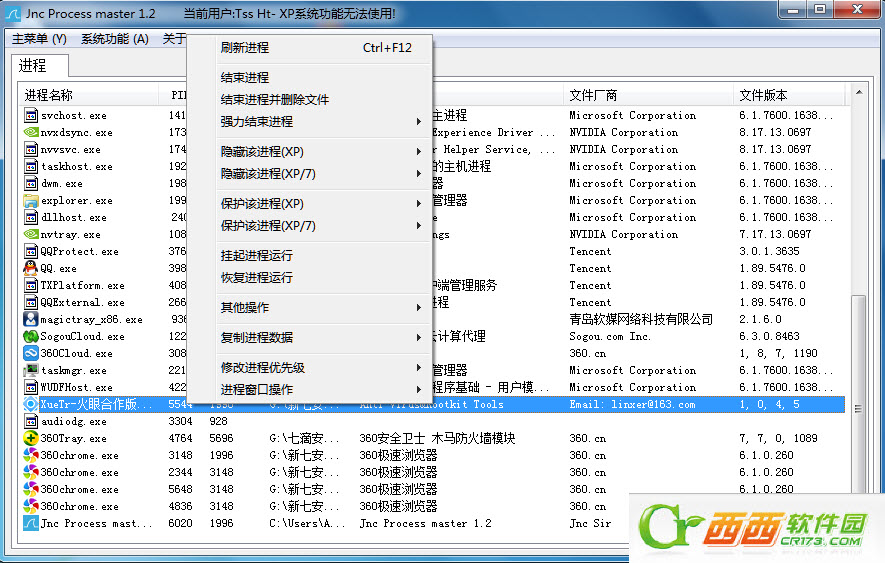Expand the 隐藏该进程(XP) submenu
The height and width of the screenshot is (563, 885).
tap(419, 151)
